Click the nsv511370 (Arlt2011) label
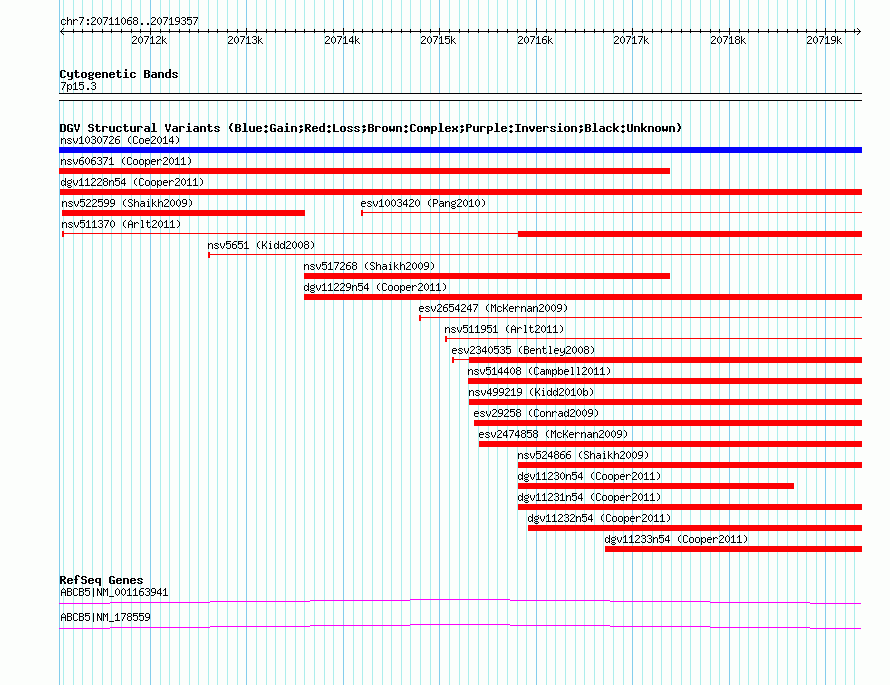The image size is (890, 685). (121, 224)
